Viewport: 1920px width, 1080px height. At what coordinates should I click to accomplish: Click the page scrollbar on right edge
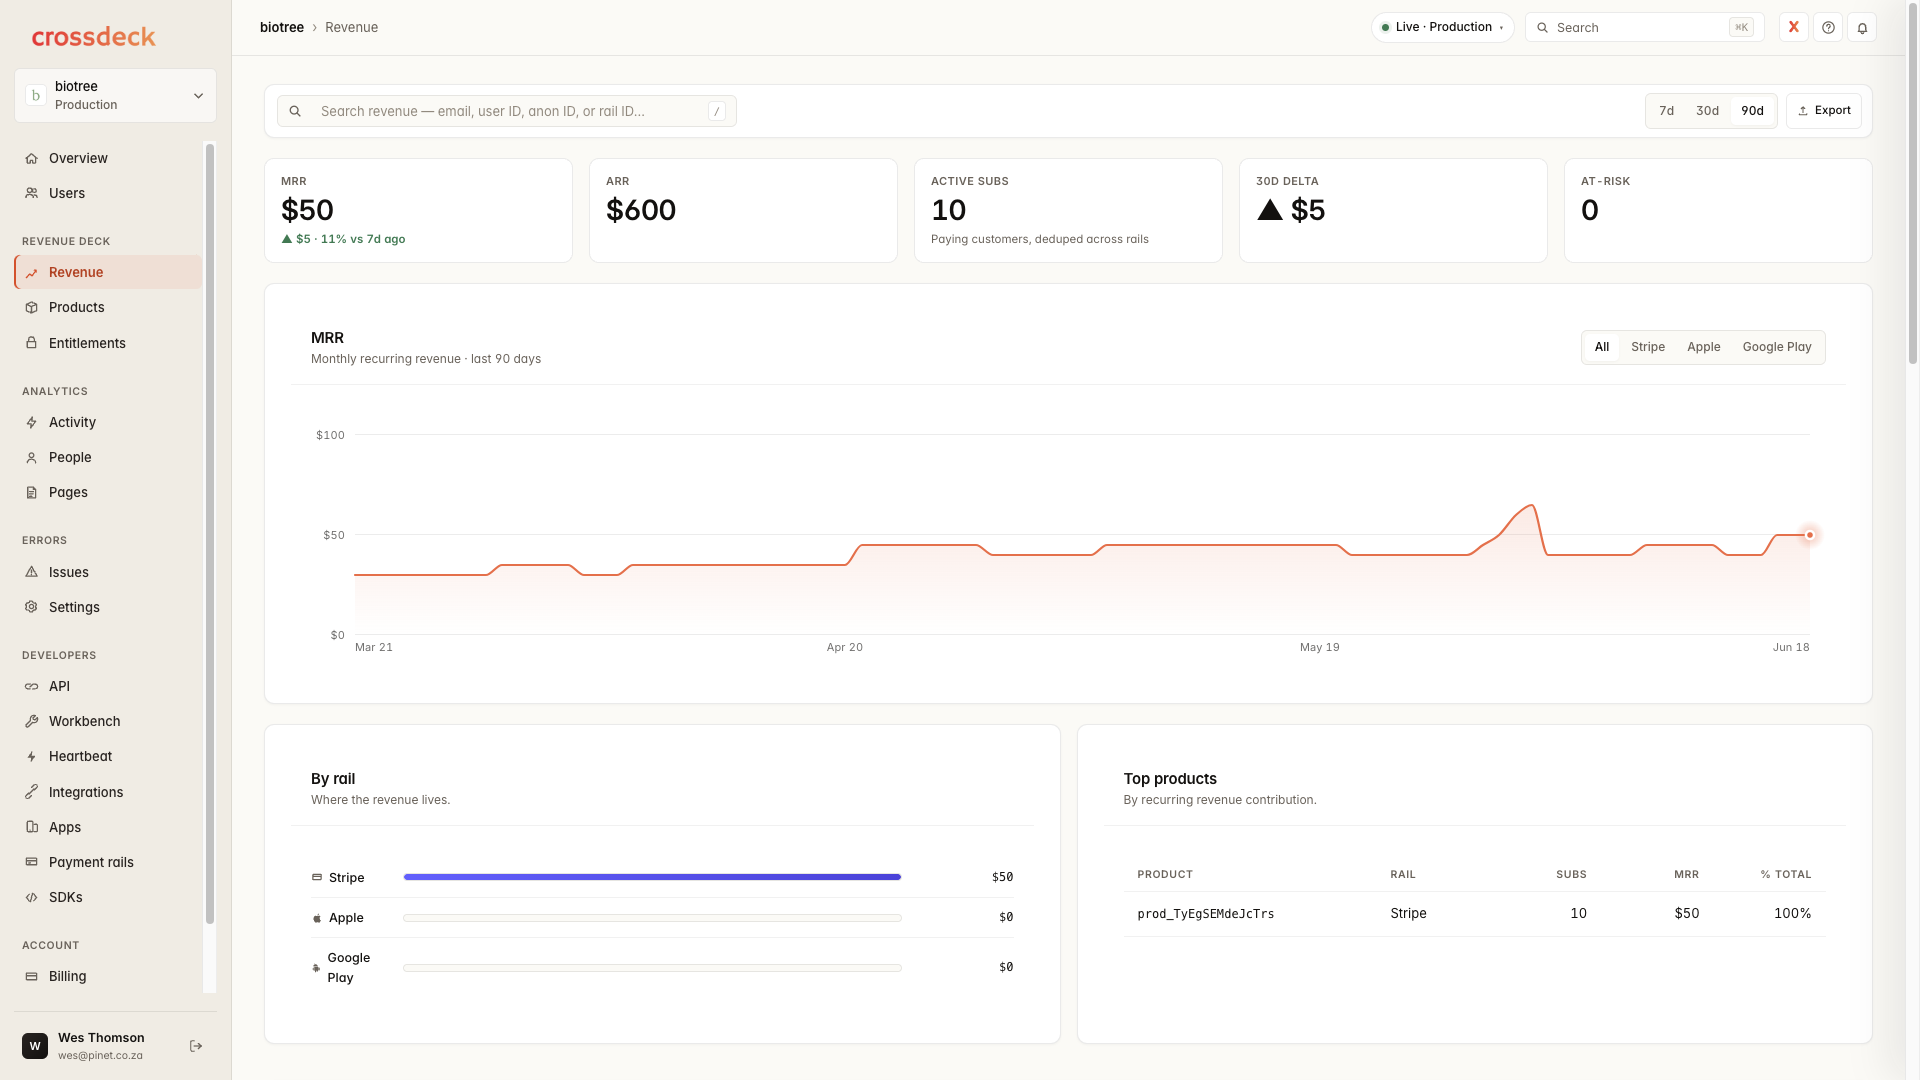(x=1912, y=184)
